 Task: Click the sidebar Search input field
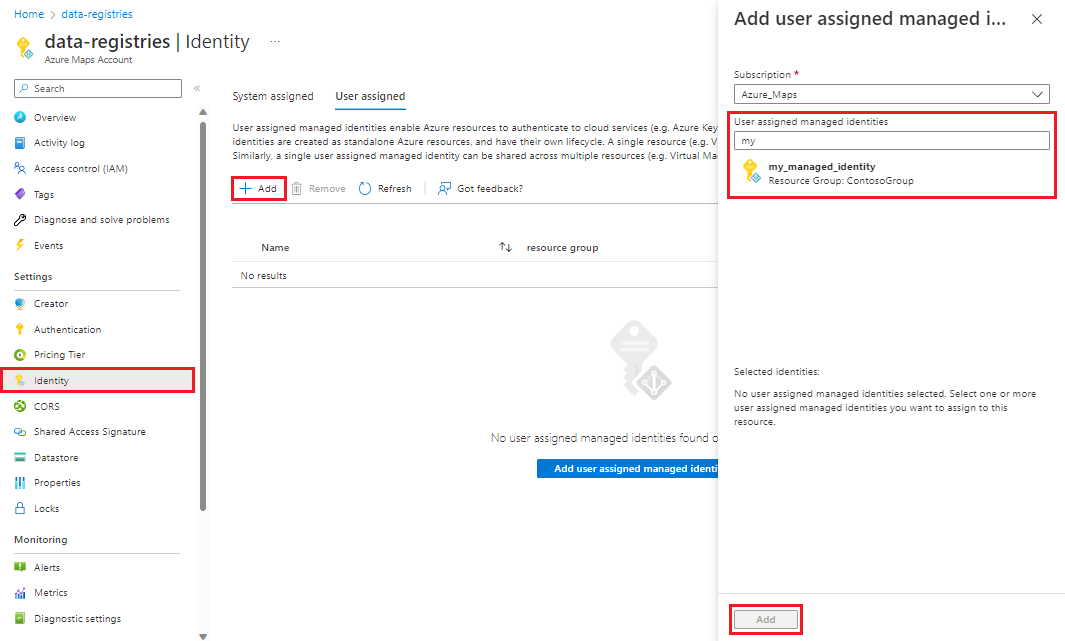(x=98, y=88)
